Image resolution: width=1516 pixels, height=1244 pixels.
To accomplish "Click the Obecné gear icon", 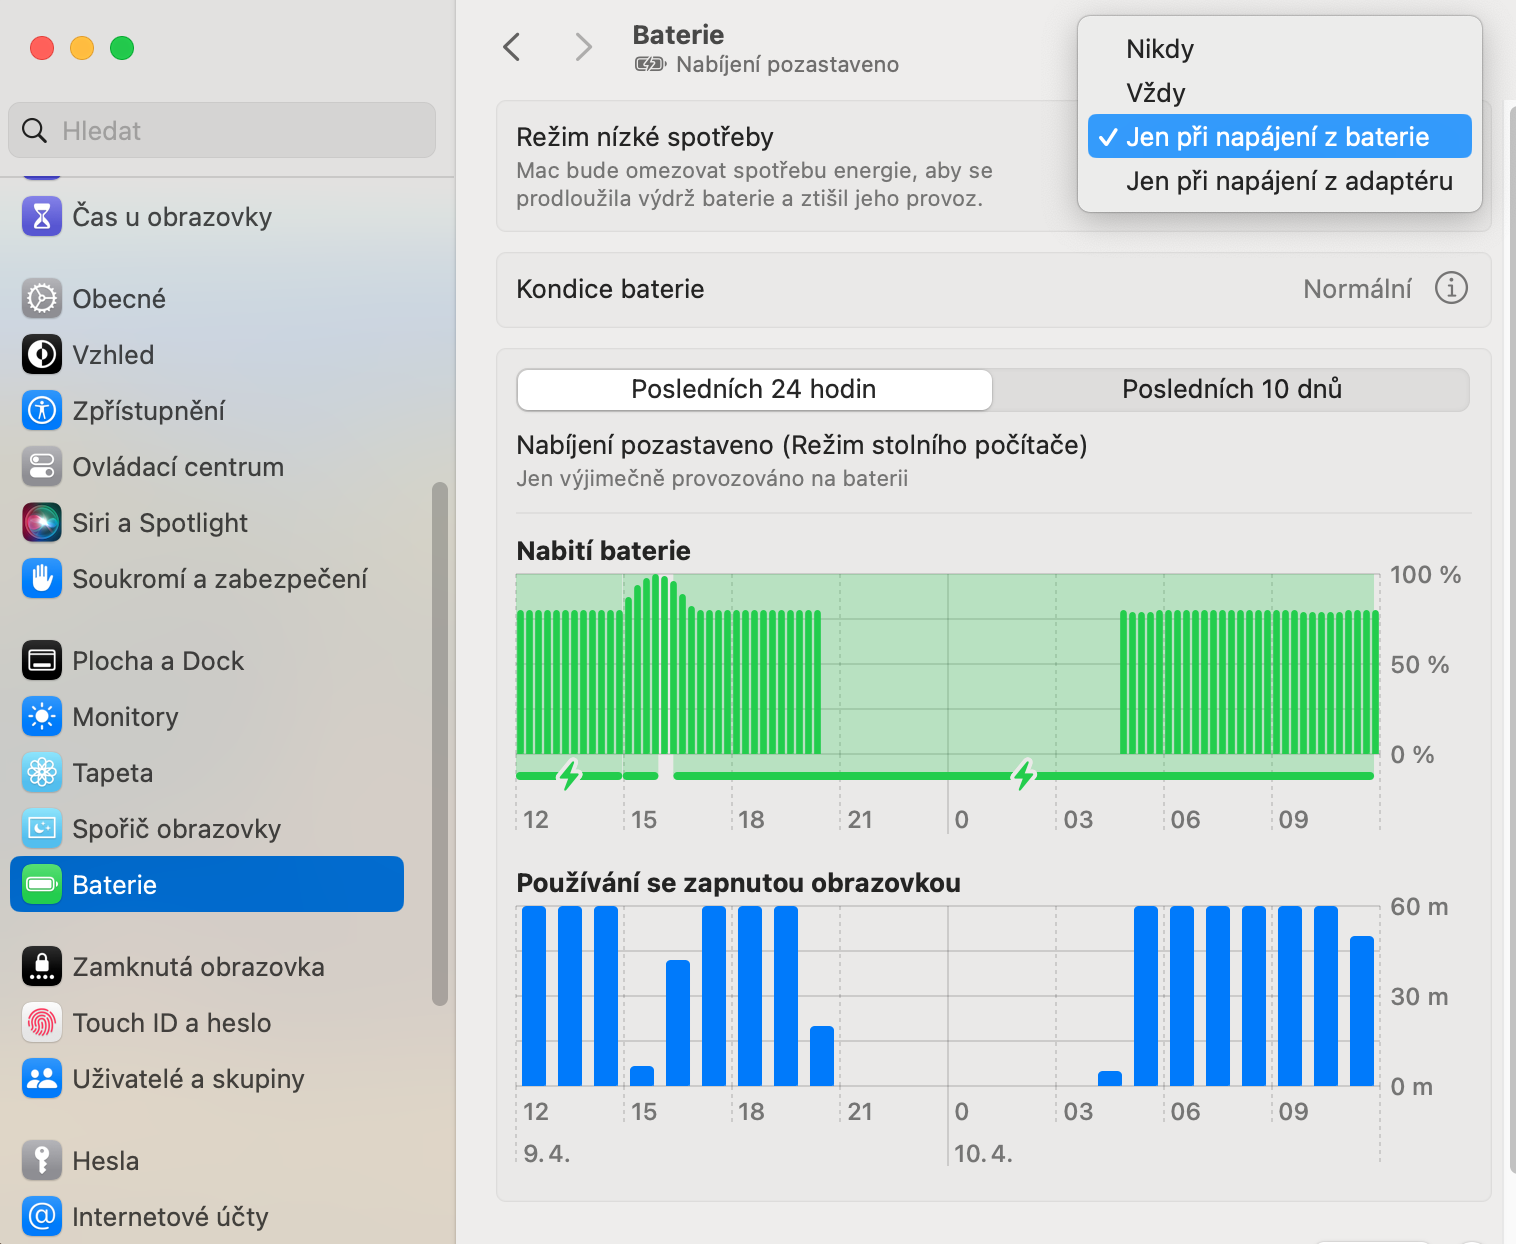I will pos(42,299).
